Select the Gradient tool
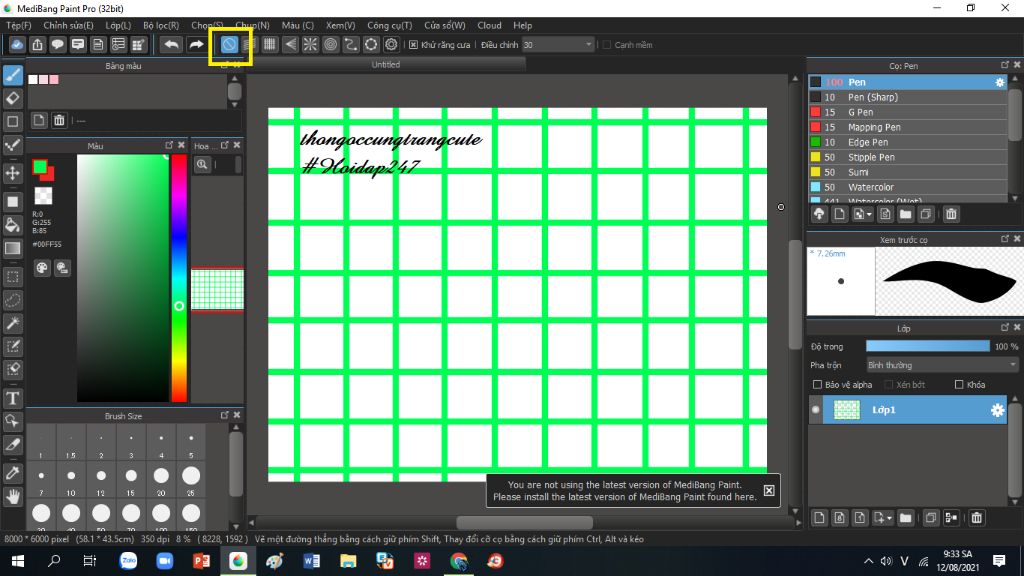1024x576 pixels. 12,248
